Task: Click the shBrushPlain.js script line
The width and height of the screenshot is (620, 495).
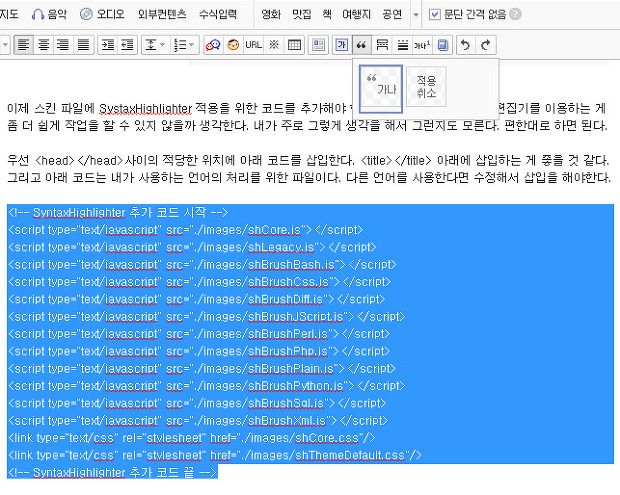Action: [202, 369]
